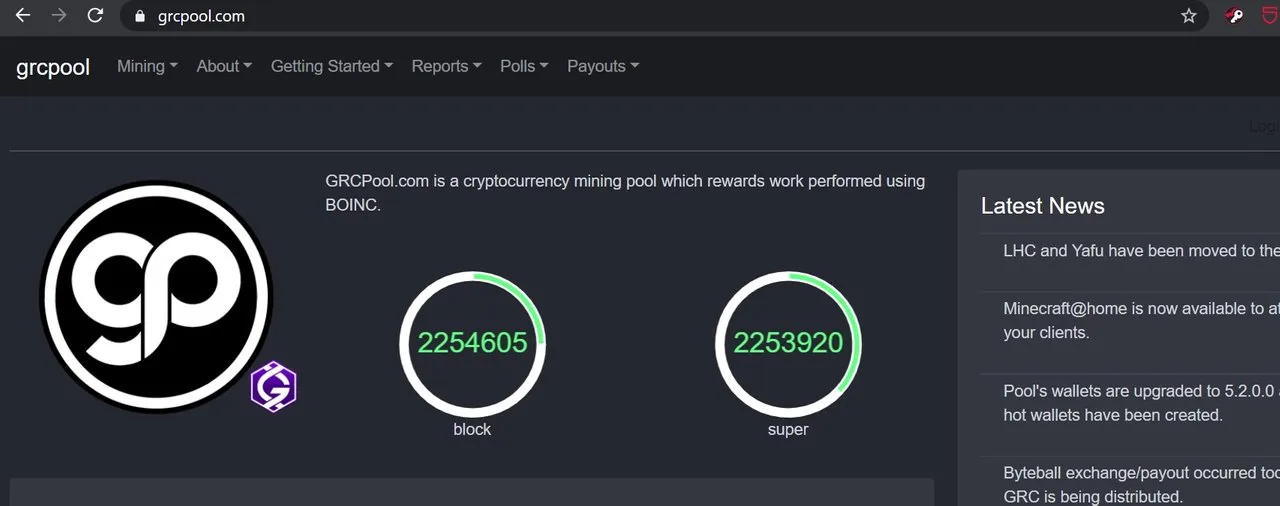Expand the Polls menu
This screenshot has width=1280, height=506.
pyautogui.click(x=524, y=66)
